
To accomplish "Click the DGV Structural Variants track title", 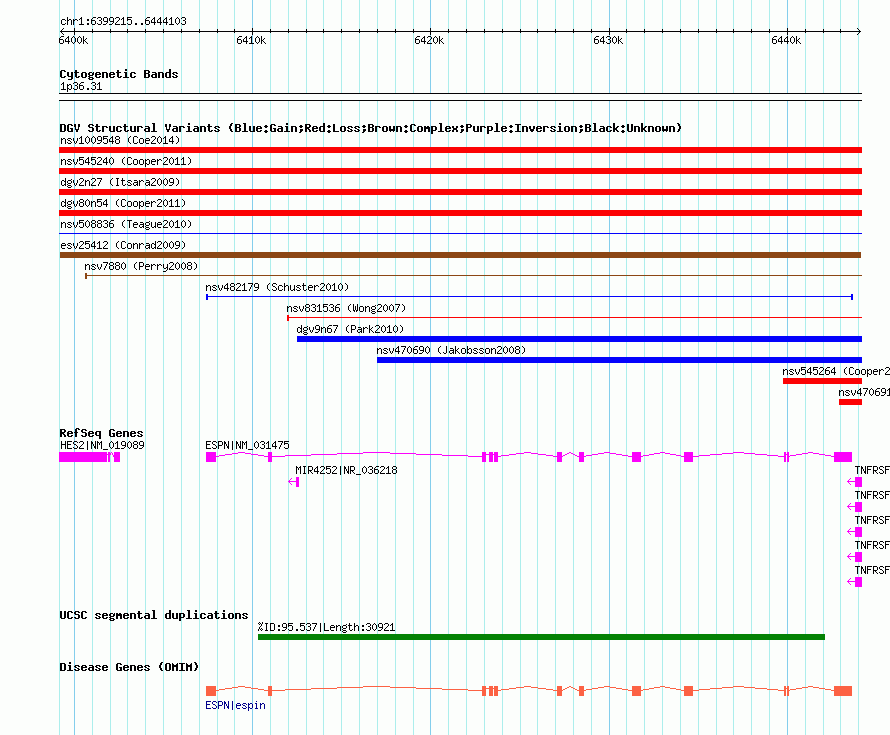I will pyautogui.click(x=370, y=128).
